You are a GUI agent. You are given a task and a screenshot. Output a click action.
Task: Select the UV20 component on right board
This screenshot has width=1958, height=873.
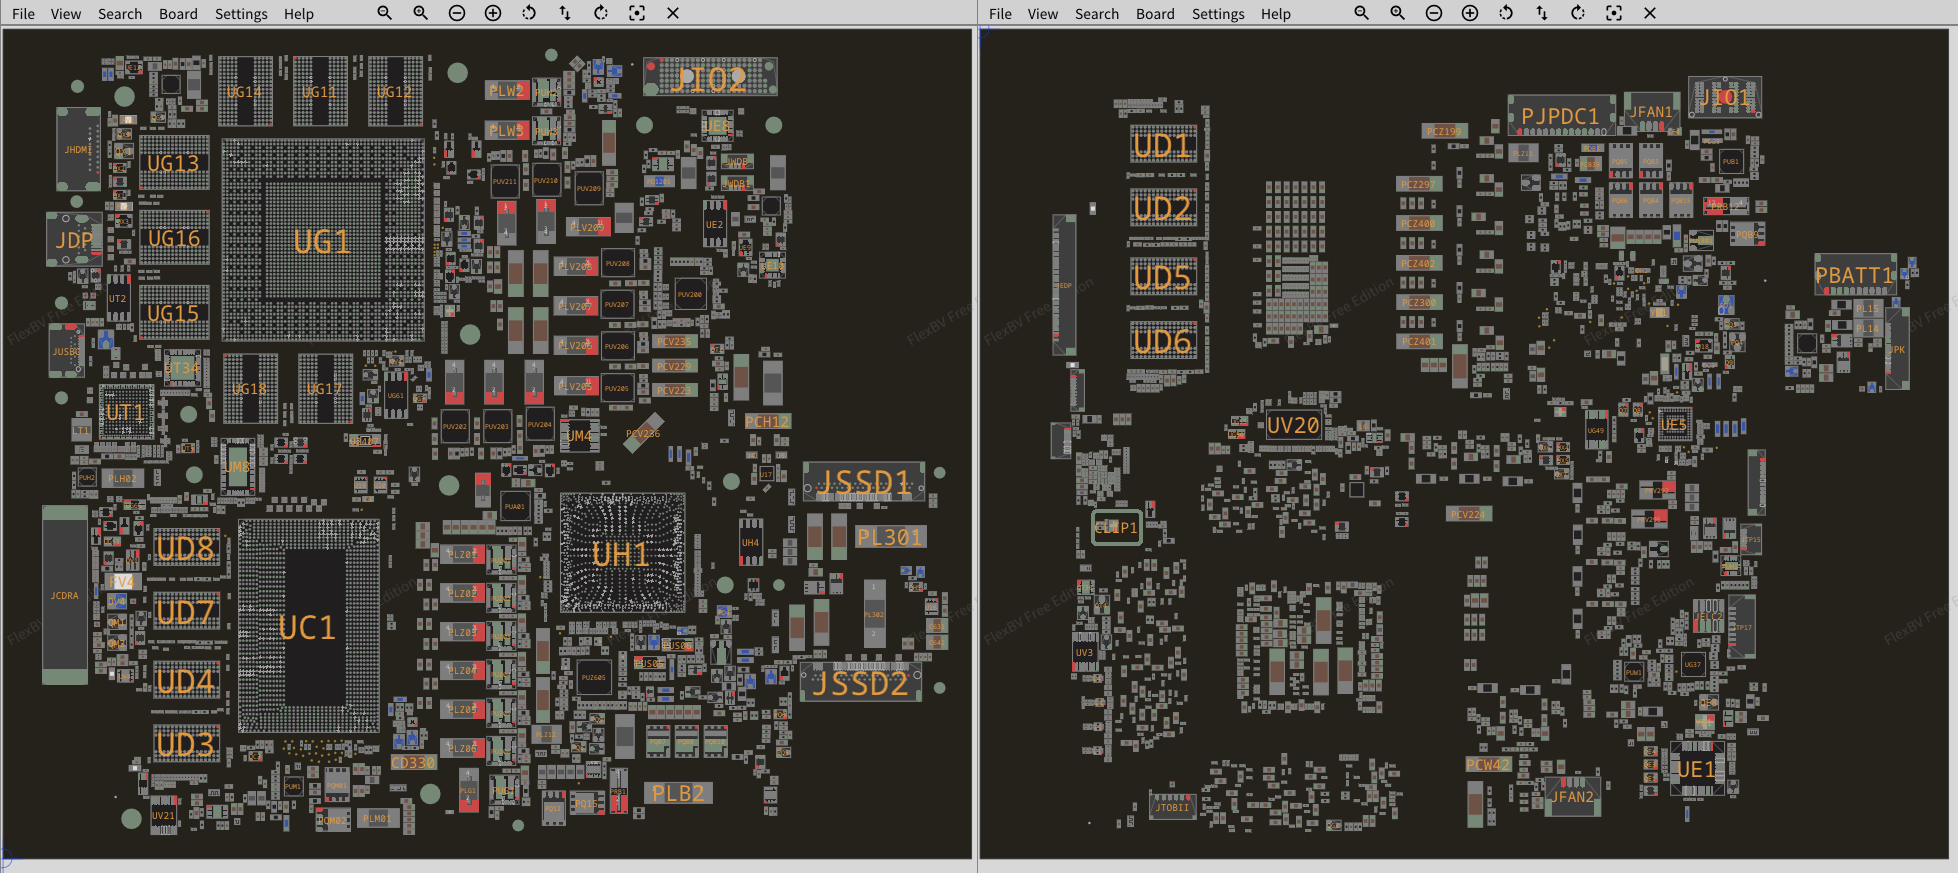1293,425
